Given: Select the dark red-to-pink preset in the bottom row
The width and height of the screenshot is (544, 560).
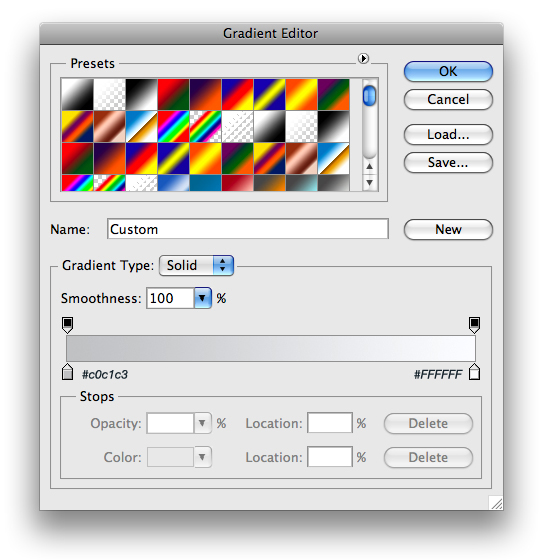Looking at the screenshot, I should pos(237,183).
